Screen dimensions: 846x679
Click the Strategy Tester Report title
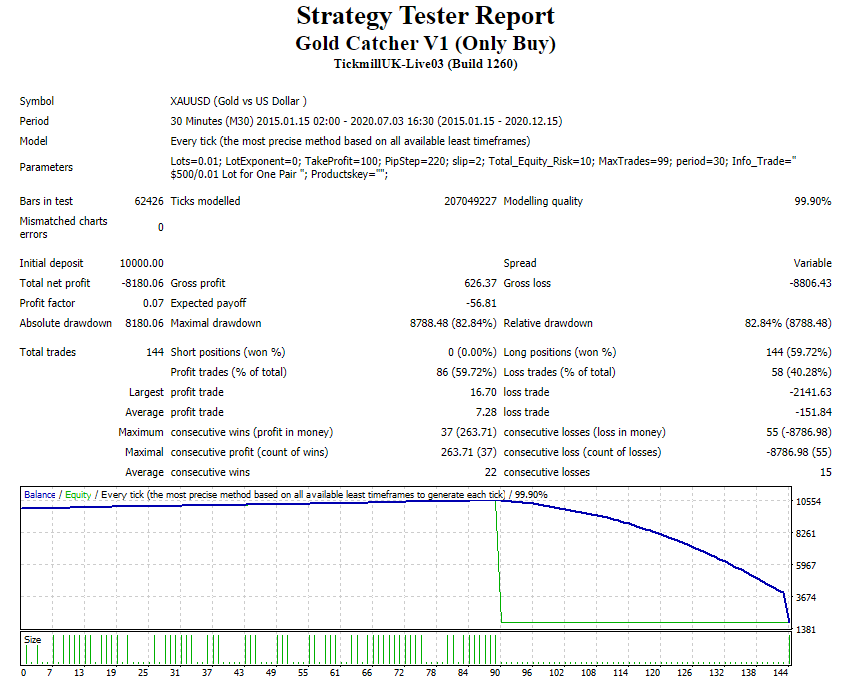[425, 16]
